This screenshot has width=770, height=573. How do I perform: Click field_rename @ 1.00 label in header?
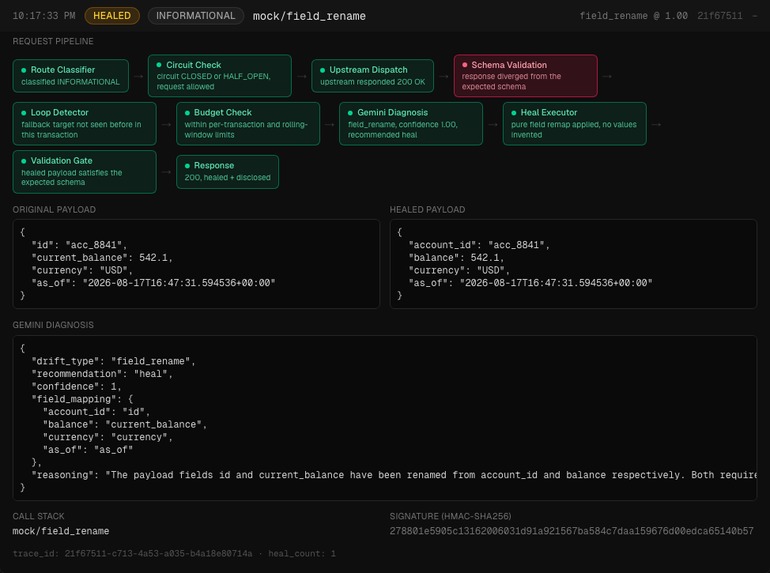[633, 16]
